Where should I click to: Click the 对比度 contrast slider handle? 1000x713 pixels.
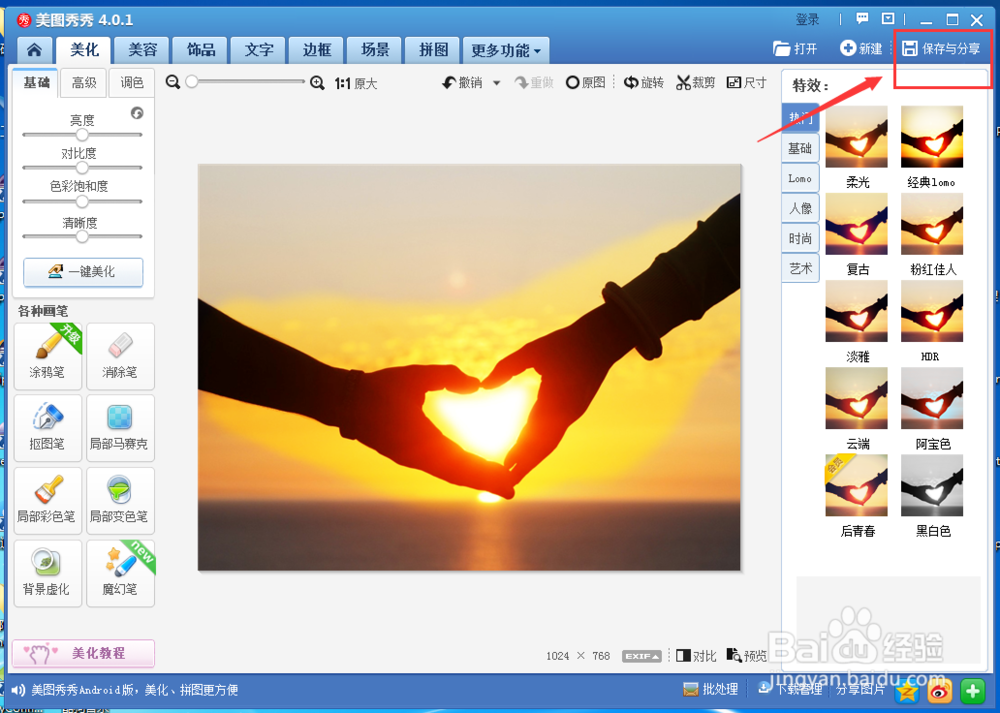click(82, 168)
